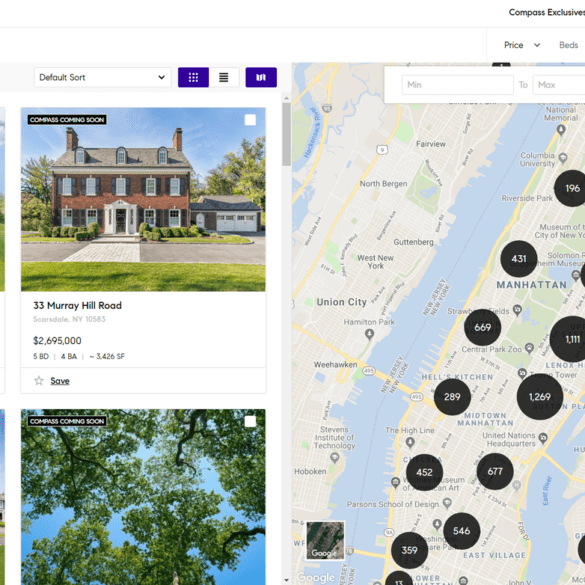Expand the Price filter dropdown
The height and width of the screenshot is (585, 585).
click(522, 45)
